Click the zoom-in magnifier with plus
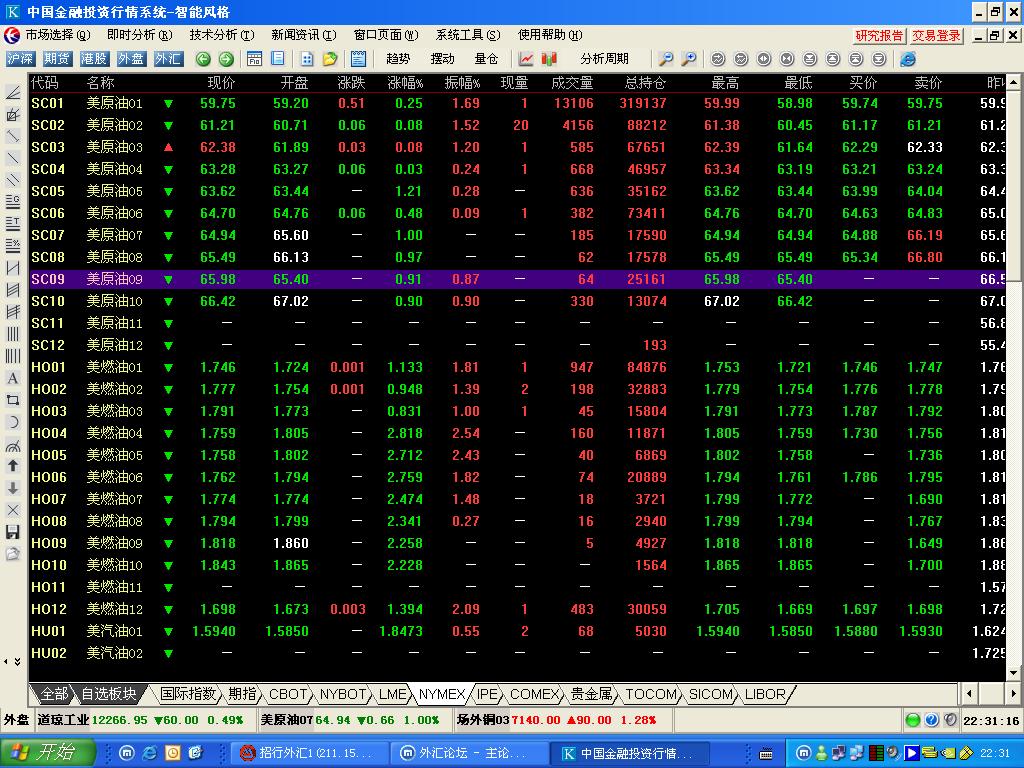 (688, 59)
